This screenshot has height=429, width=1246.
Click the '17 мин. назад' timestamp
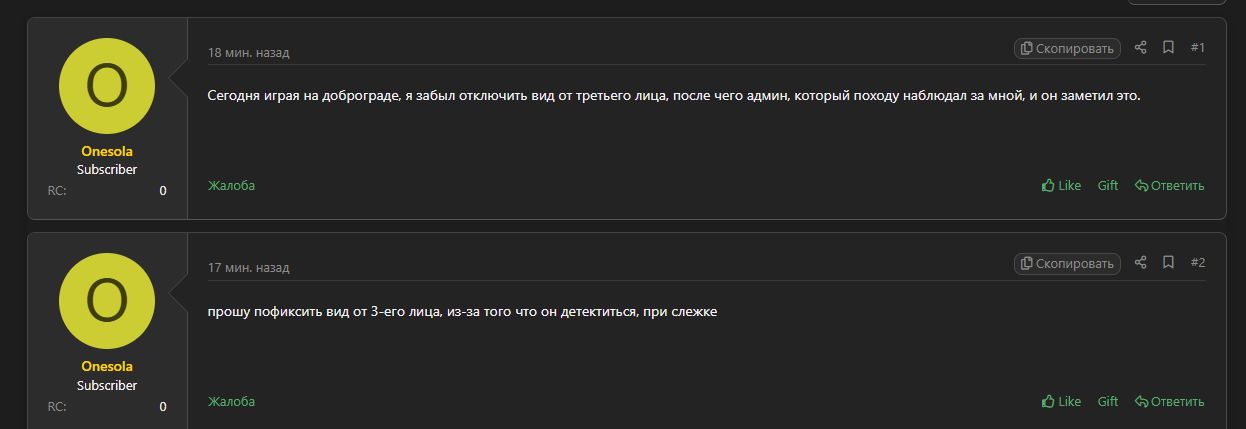[x=248, y=268]
